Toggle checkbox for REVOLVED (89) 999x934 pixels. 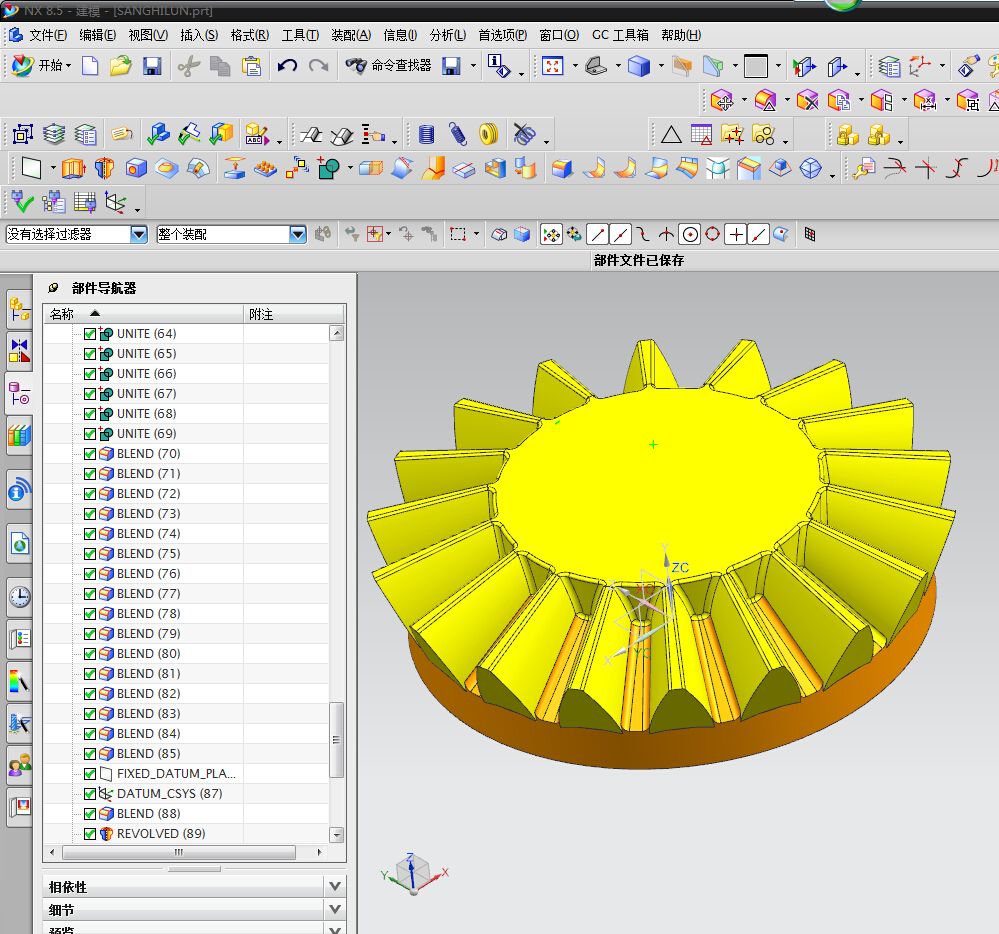click(90, 834)
